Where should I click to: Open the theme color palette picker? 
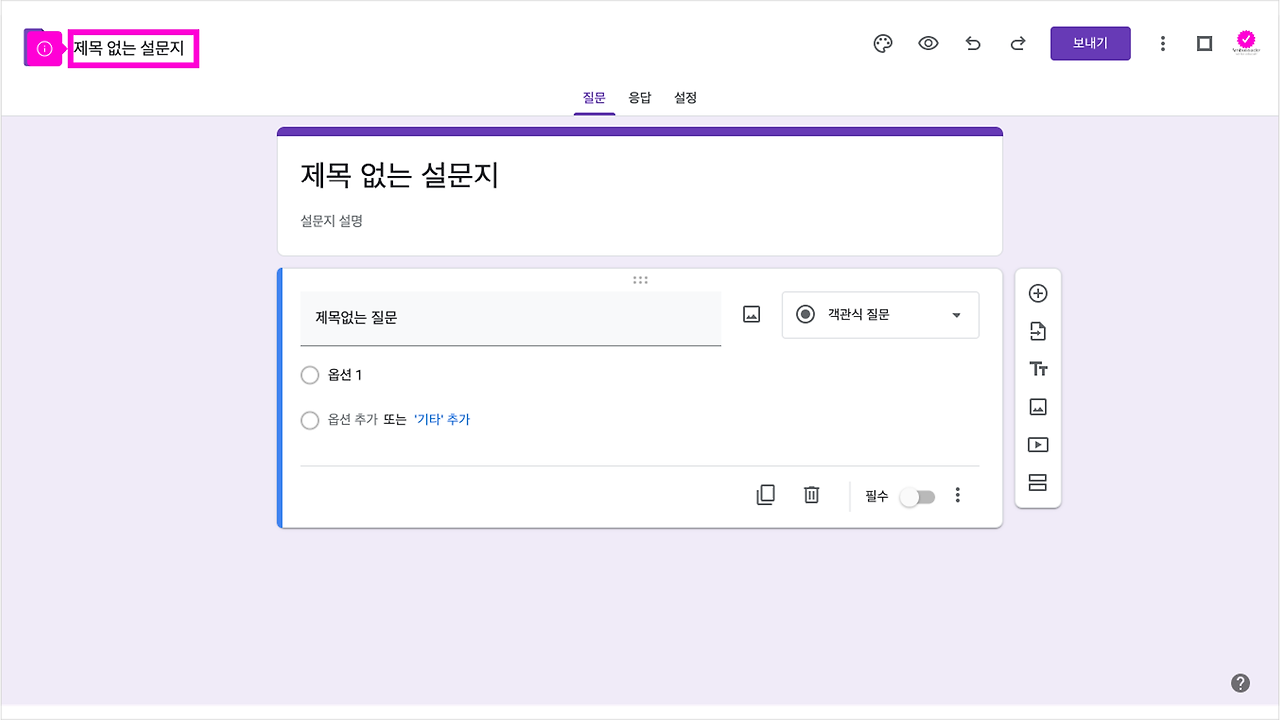(x=881, y=43)
